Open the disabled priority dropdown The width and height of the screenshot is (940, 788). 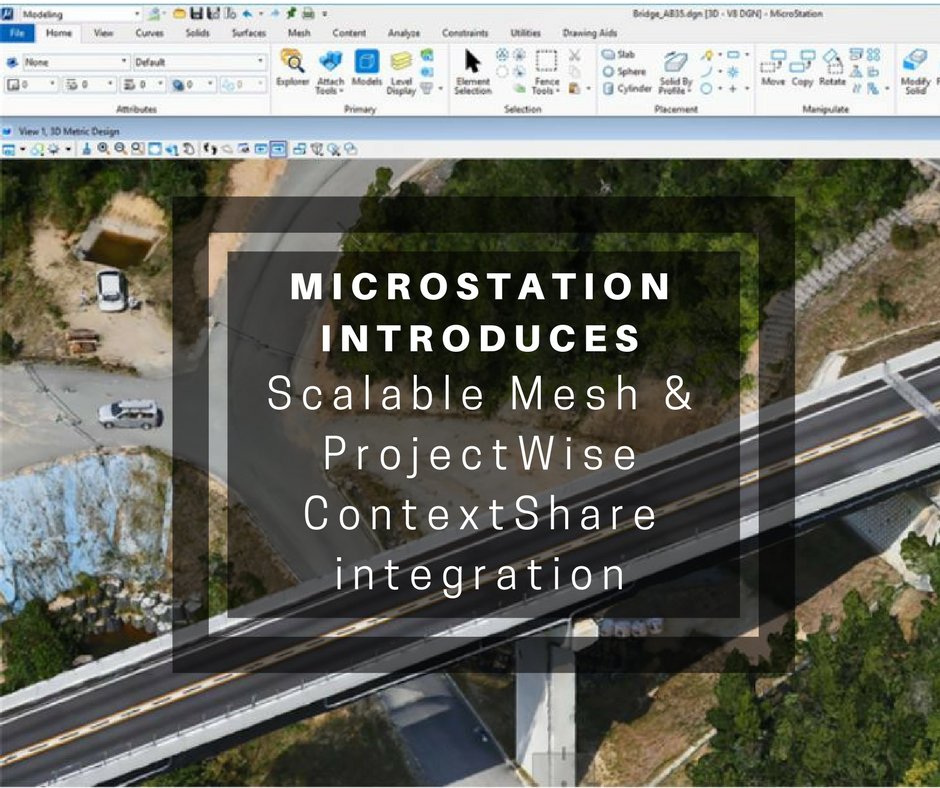coord(243,85)
